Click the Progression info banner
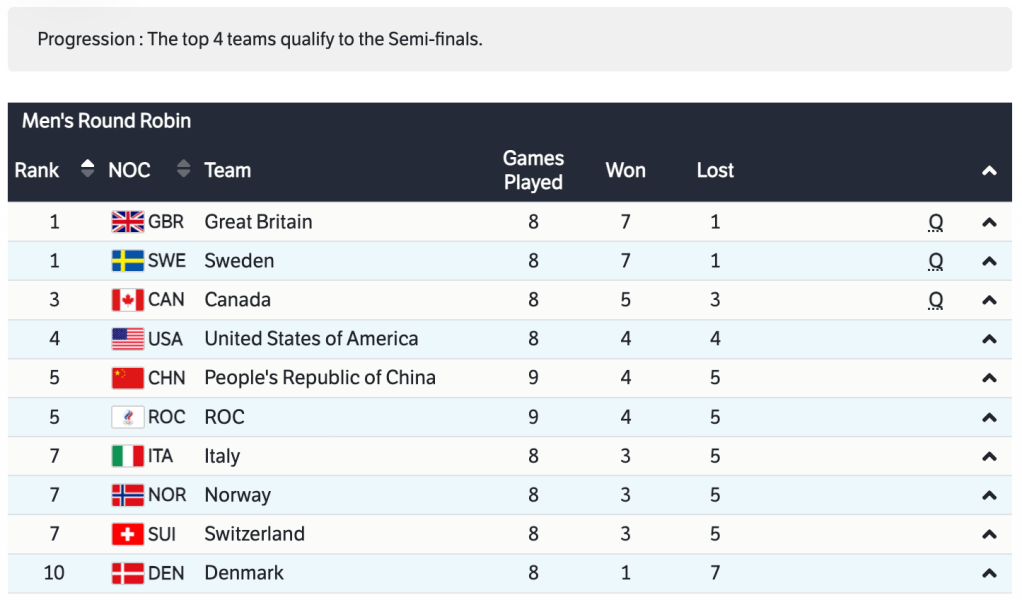This screenshot has width=1022, height=600. coord(510,40)
